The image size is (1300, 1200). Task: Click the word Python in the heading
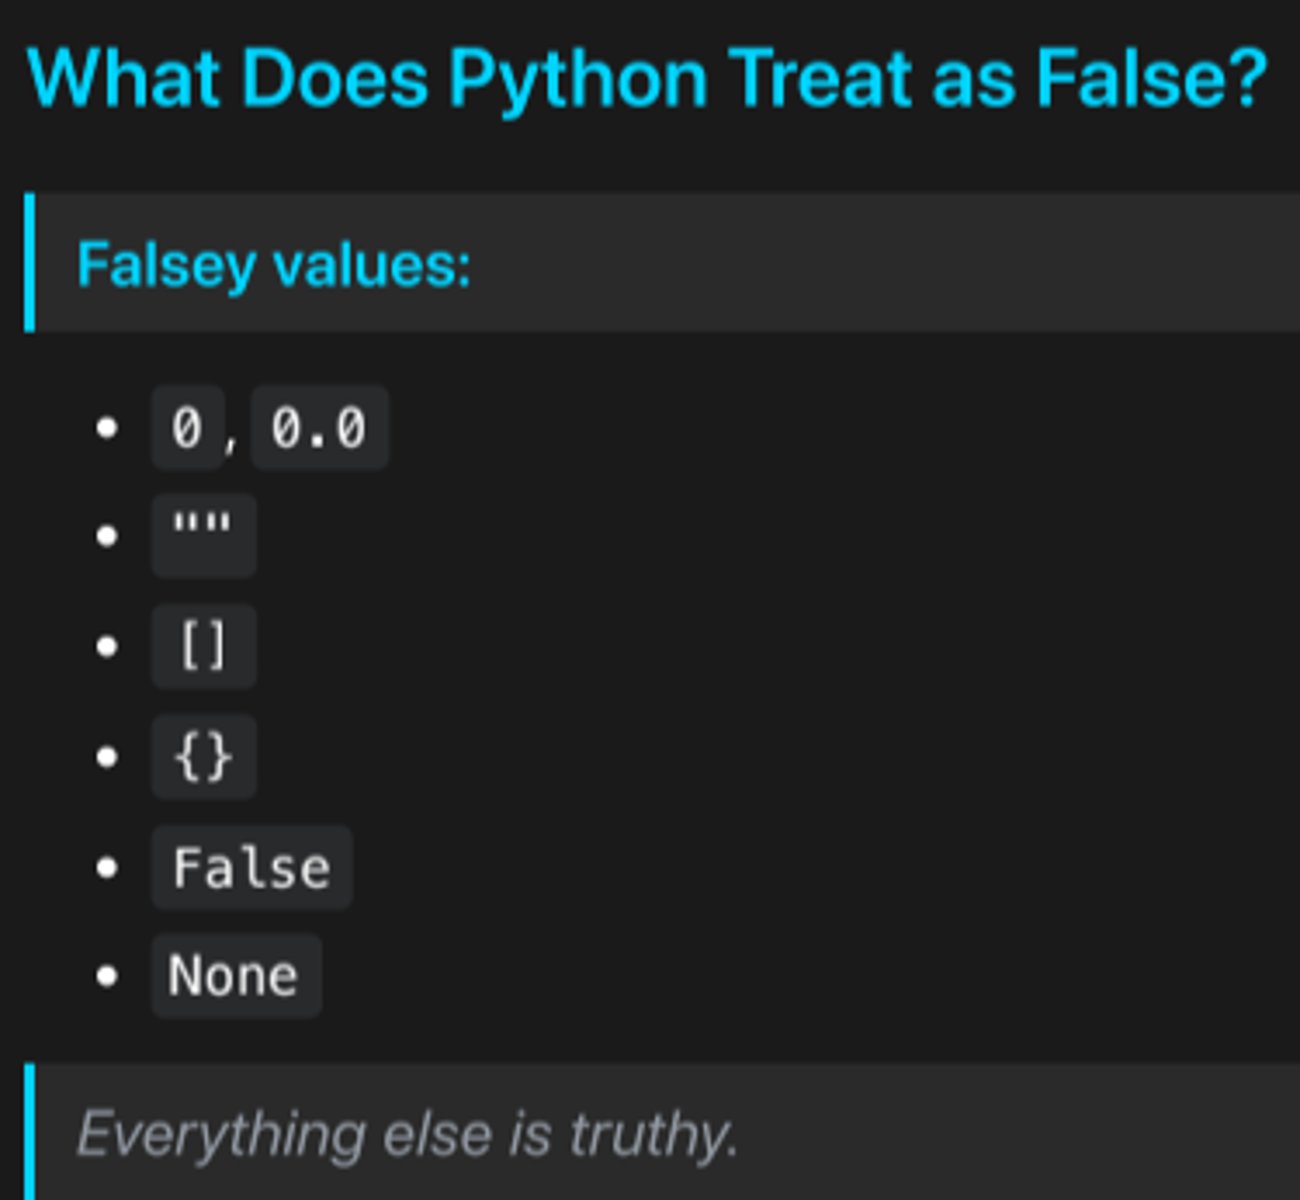click(578, 80)
